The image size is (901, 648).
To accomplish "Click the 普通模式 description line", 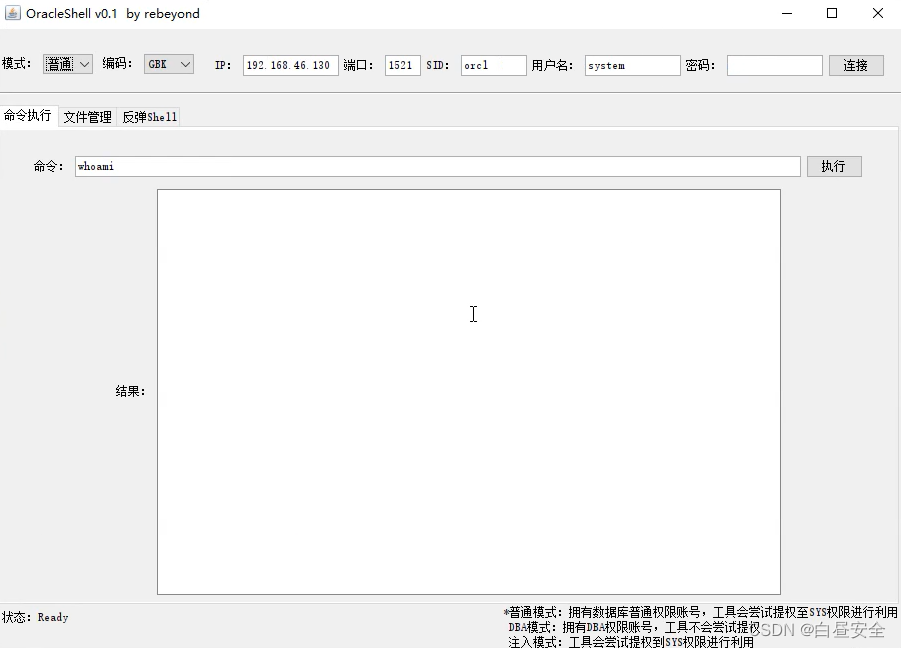I will [x=700, y=612].
